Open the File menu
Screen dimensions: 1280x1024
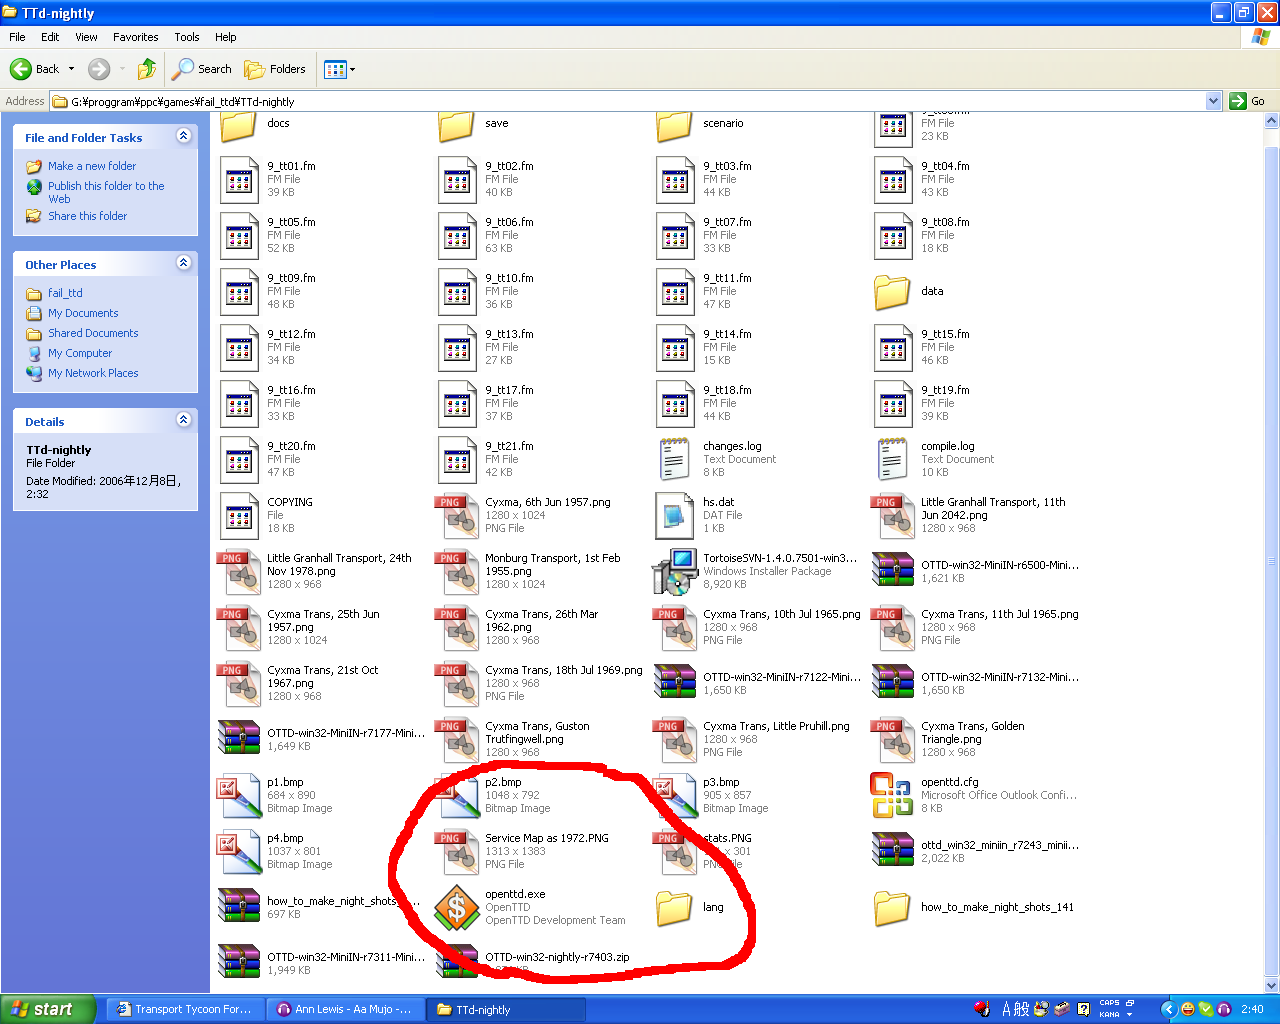(18, 37)
